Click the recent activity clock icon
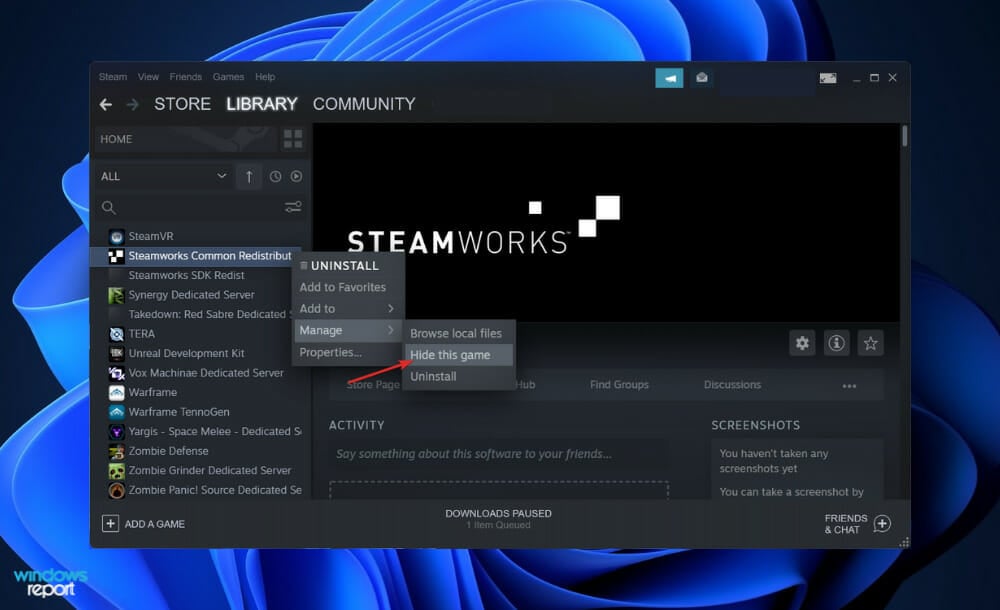Screen dimensions: 1000x610 (x=275, y=177)
